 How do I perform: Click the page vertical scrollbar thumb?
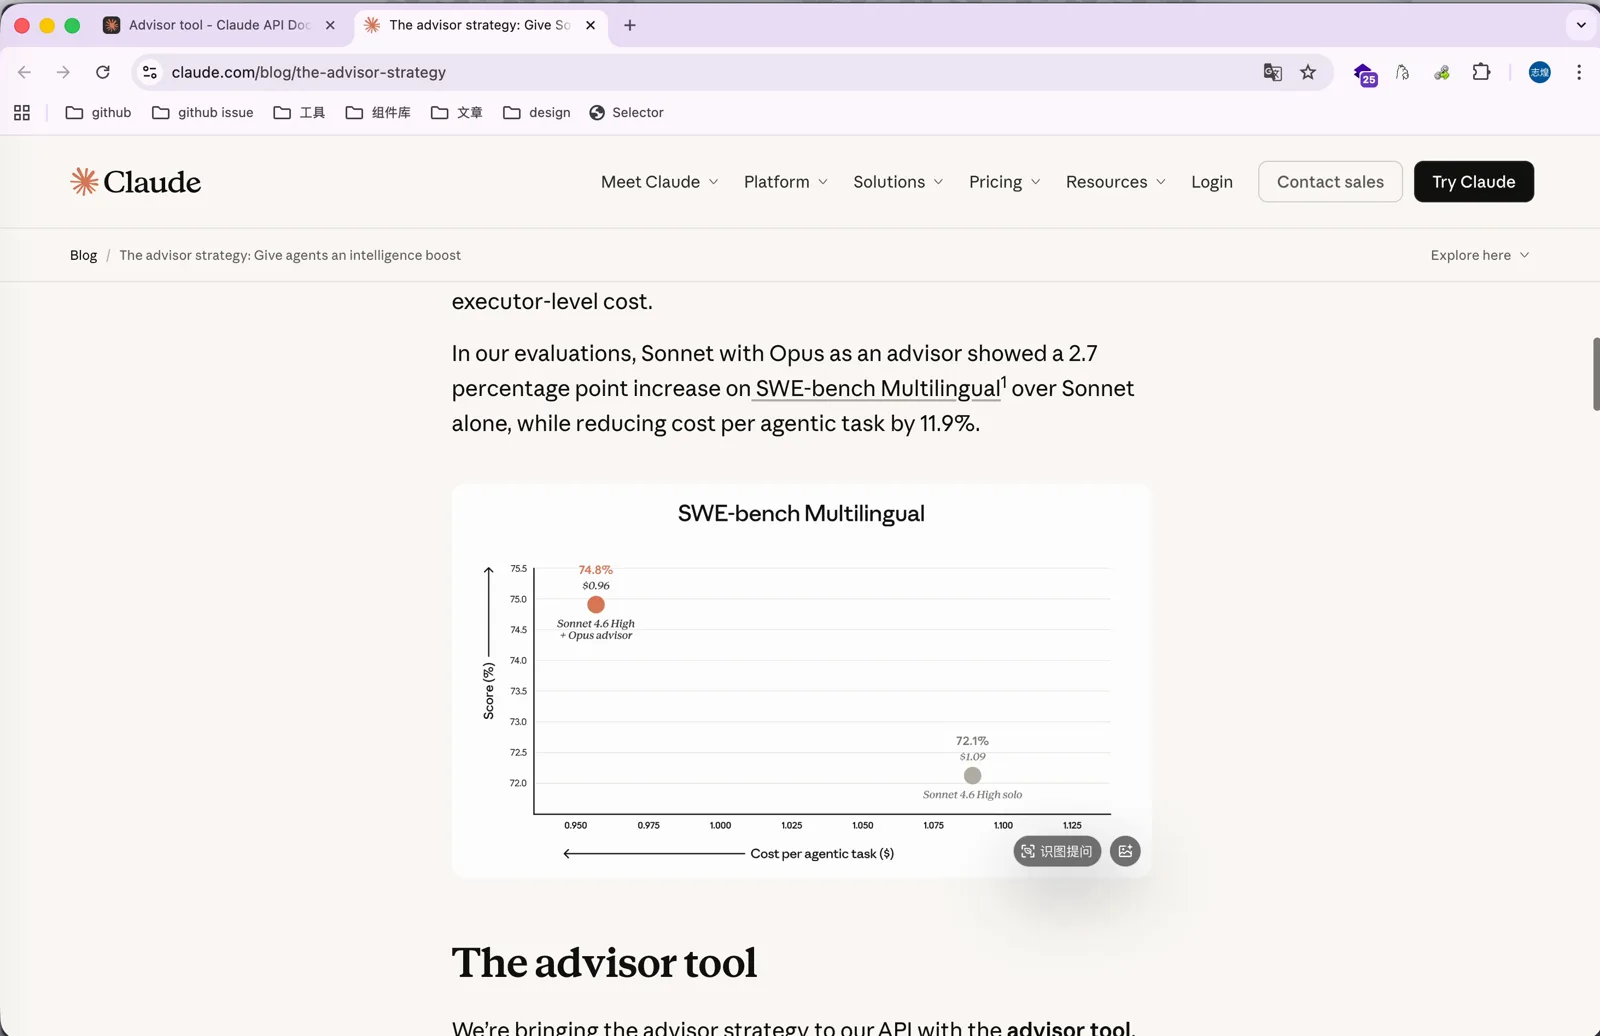[1596, 374]
